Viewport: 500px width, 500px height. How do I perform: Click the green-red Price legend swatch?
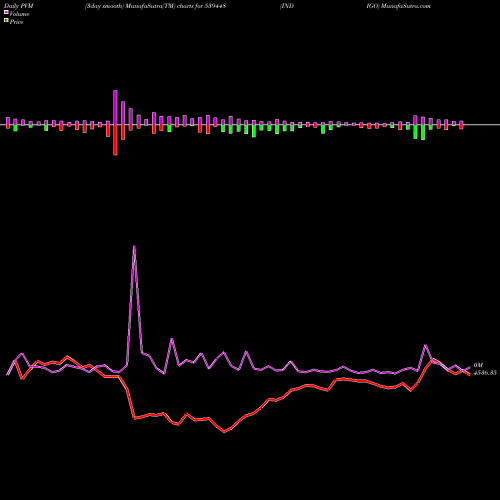coord(6,21)
